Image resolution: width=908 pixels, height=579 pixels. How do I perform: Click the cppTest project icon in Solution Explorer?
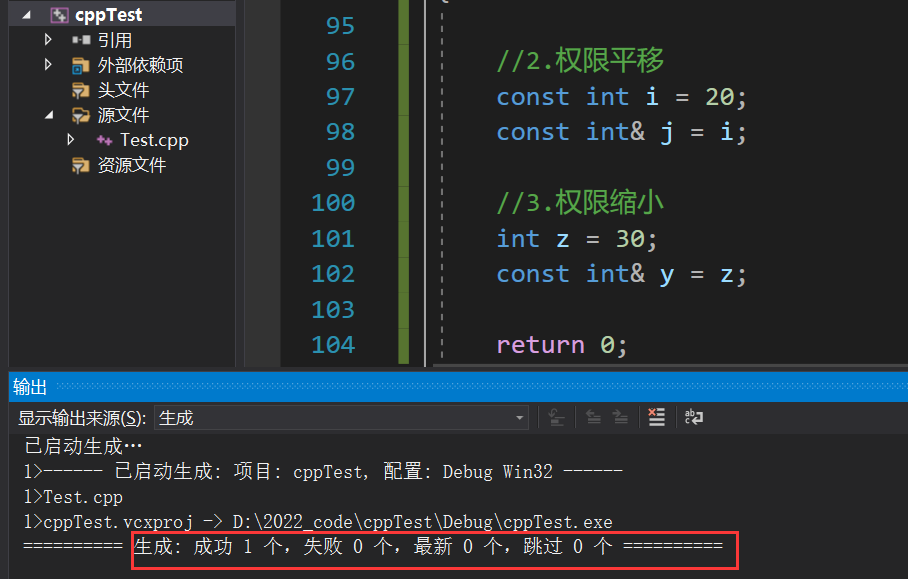tap(59, 14)
